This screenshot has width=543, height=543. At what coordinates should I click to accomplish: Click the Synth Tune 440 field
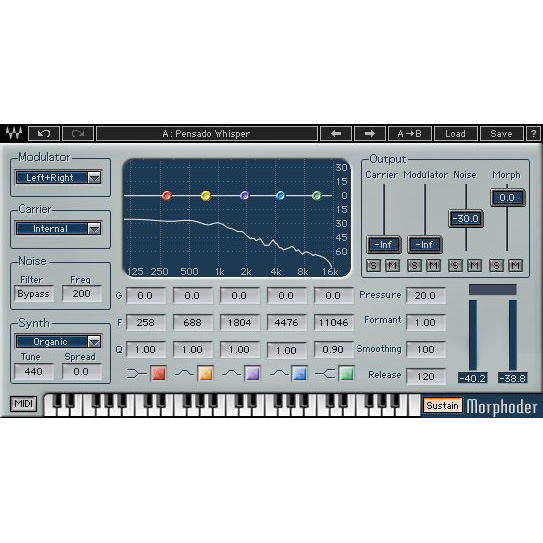tap(34, 372)
